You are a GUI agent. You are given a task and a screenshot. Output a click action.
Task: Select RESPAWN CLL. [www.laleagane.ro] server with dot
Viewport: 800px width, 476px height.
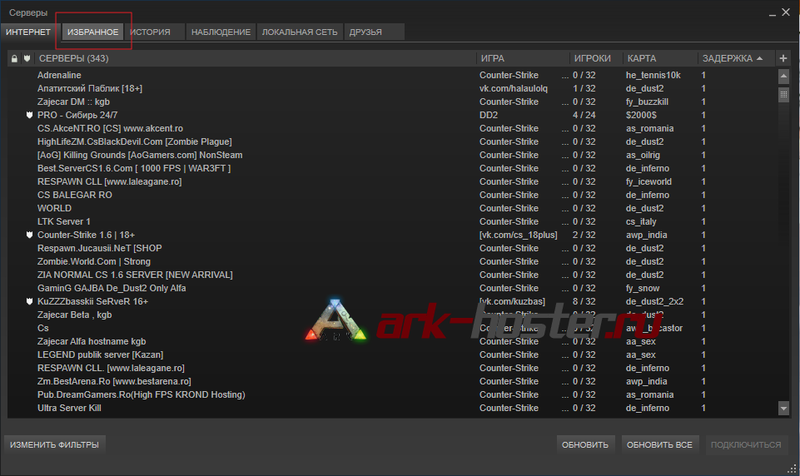click(x=391, y=368)
